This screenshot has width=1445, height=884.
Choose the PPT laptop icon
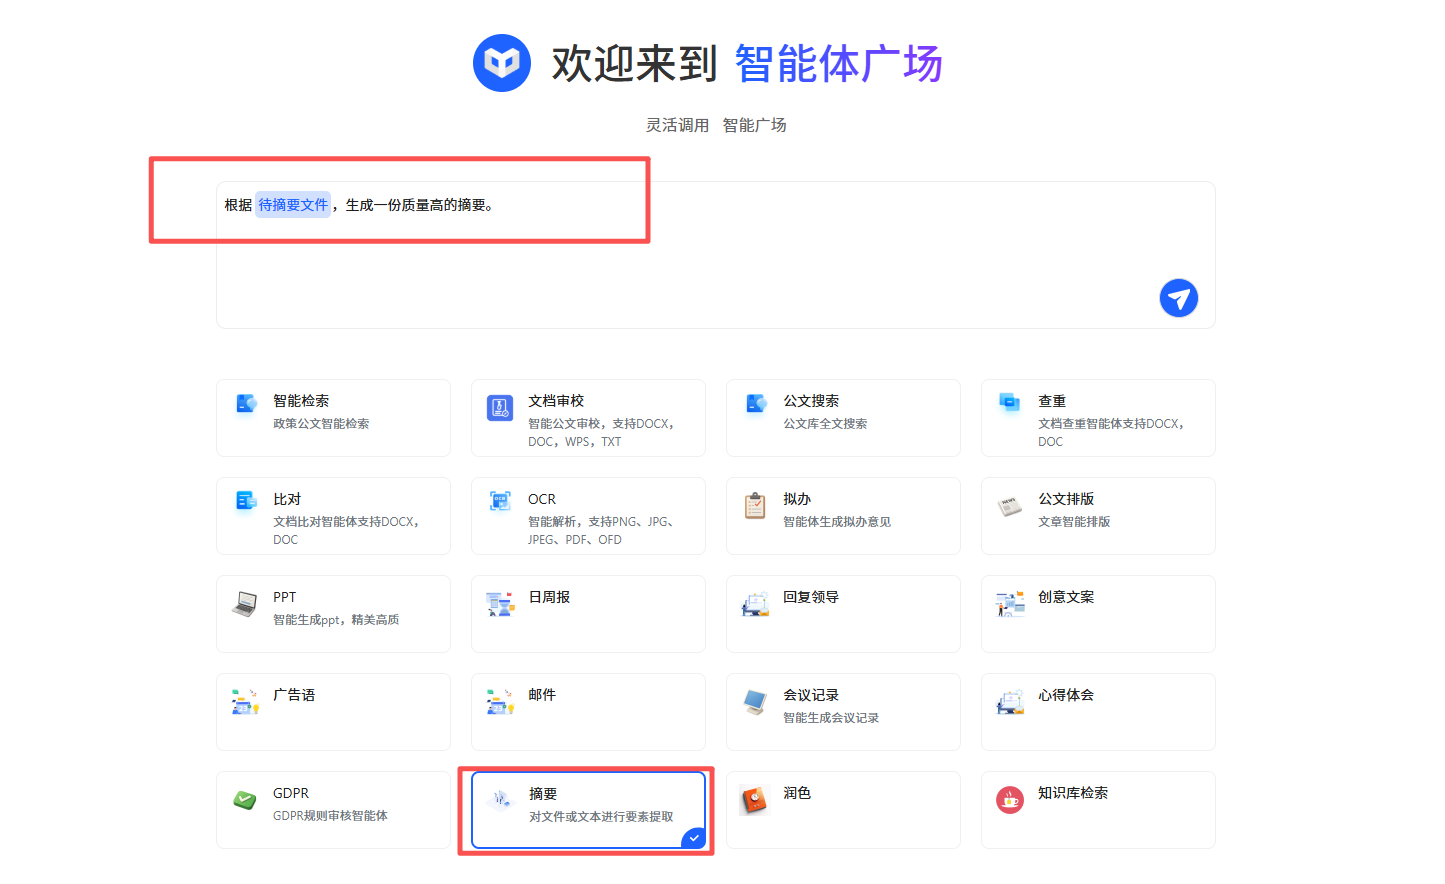(x=245, y=604)
